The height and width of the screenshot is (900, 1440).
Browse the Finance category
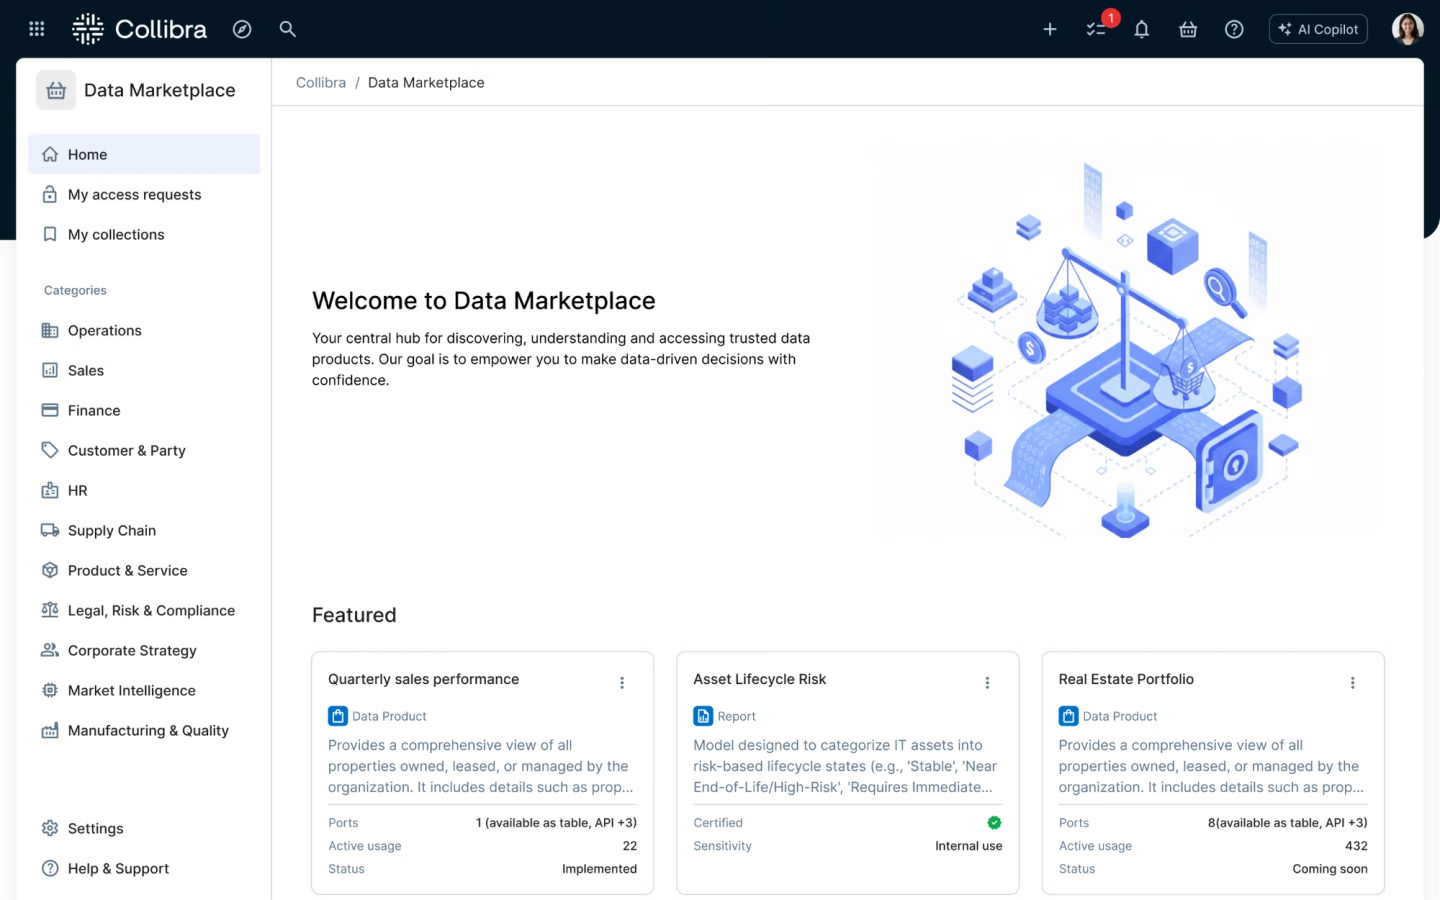click(93, 410)
